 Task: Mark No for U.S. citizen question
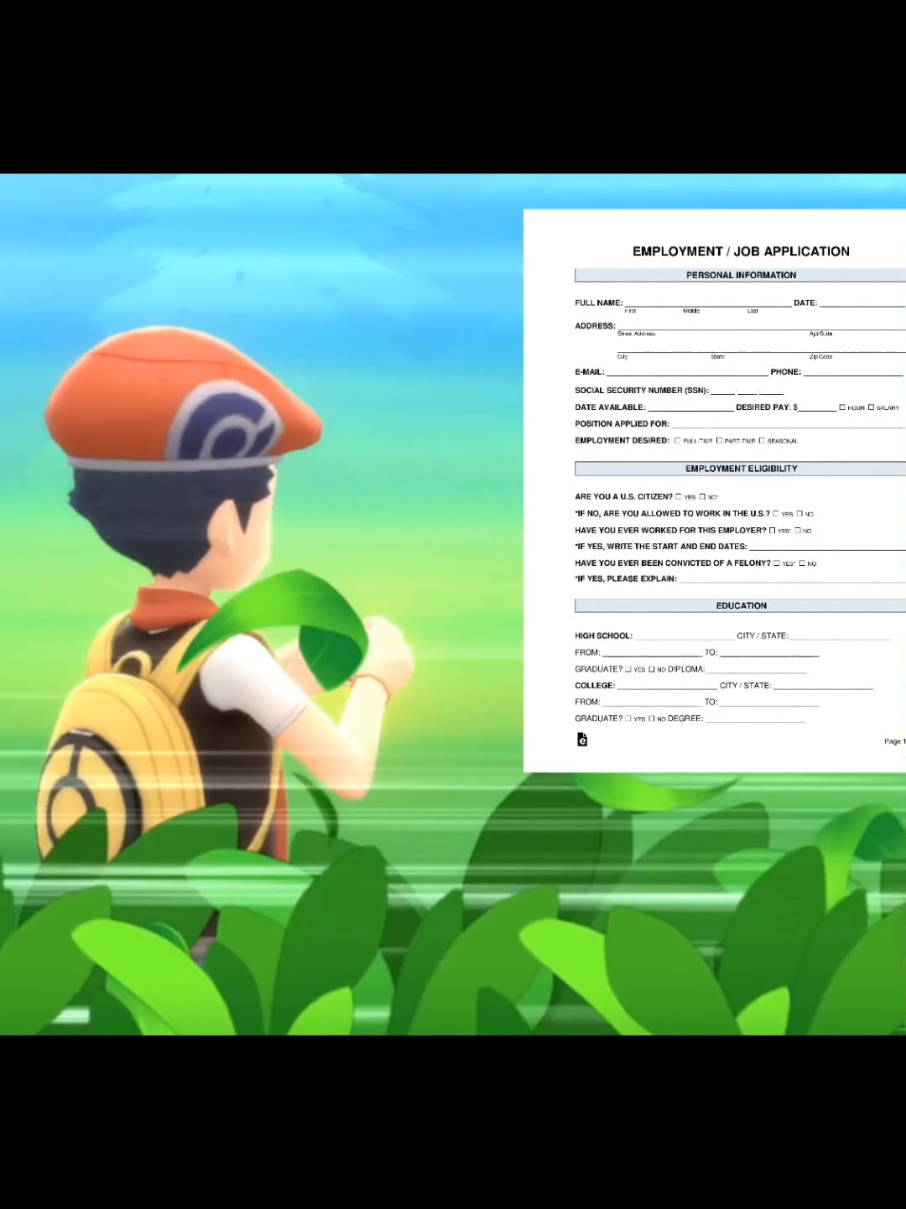click(703, 497)
